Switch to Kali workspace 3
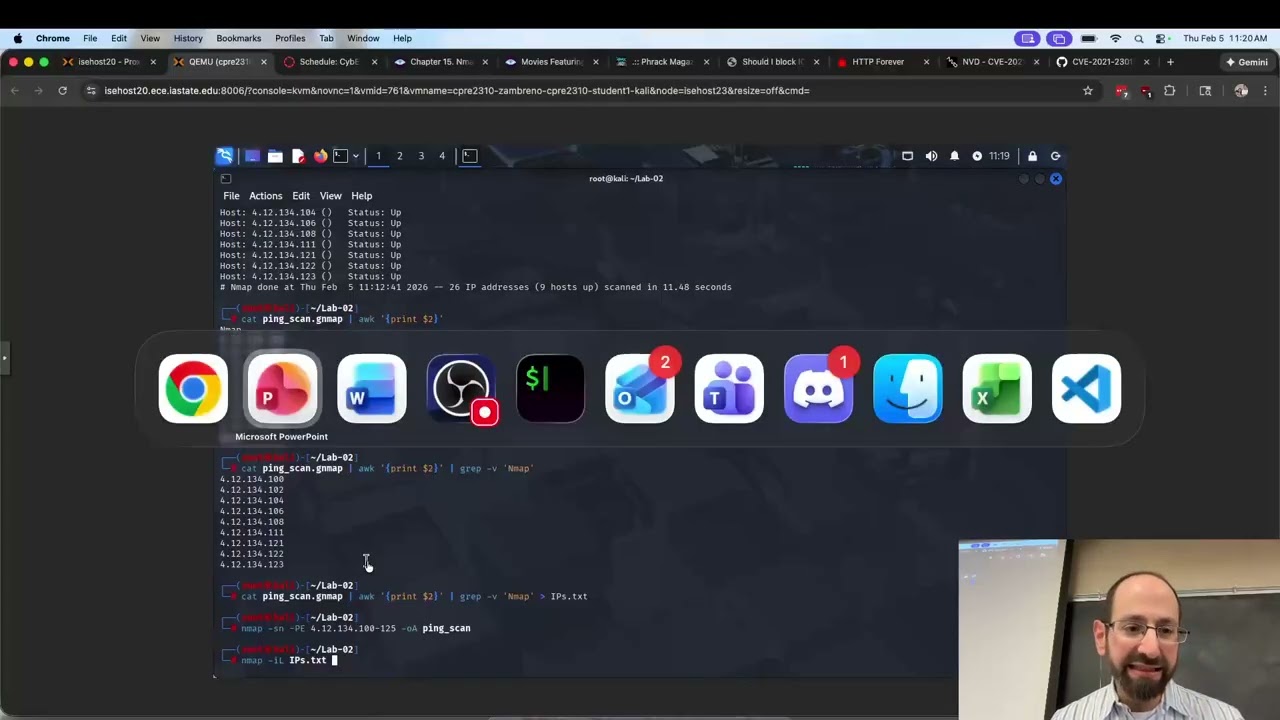 pyautogui.click(x=421, y=156)
